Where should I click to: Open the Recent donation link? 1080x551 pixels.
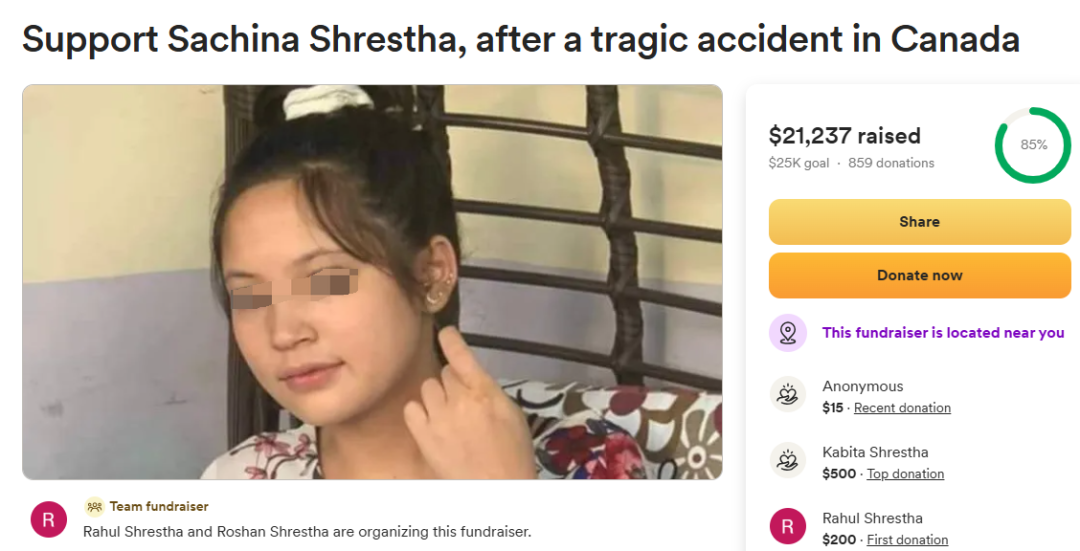click(902, 408)
